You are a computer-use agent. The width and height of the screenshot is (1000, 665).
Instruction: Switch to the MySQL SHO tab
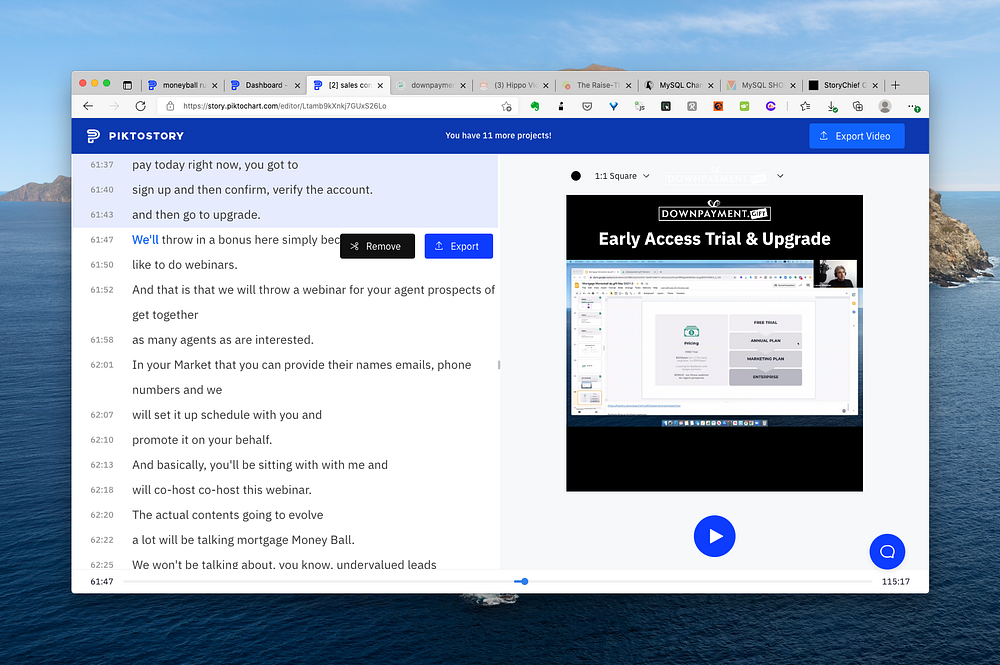761,85
